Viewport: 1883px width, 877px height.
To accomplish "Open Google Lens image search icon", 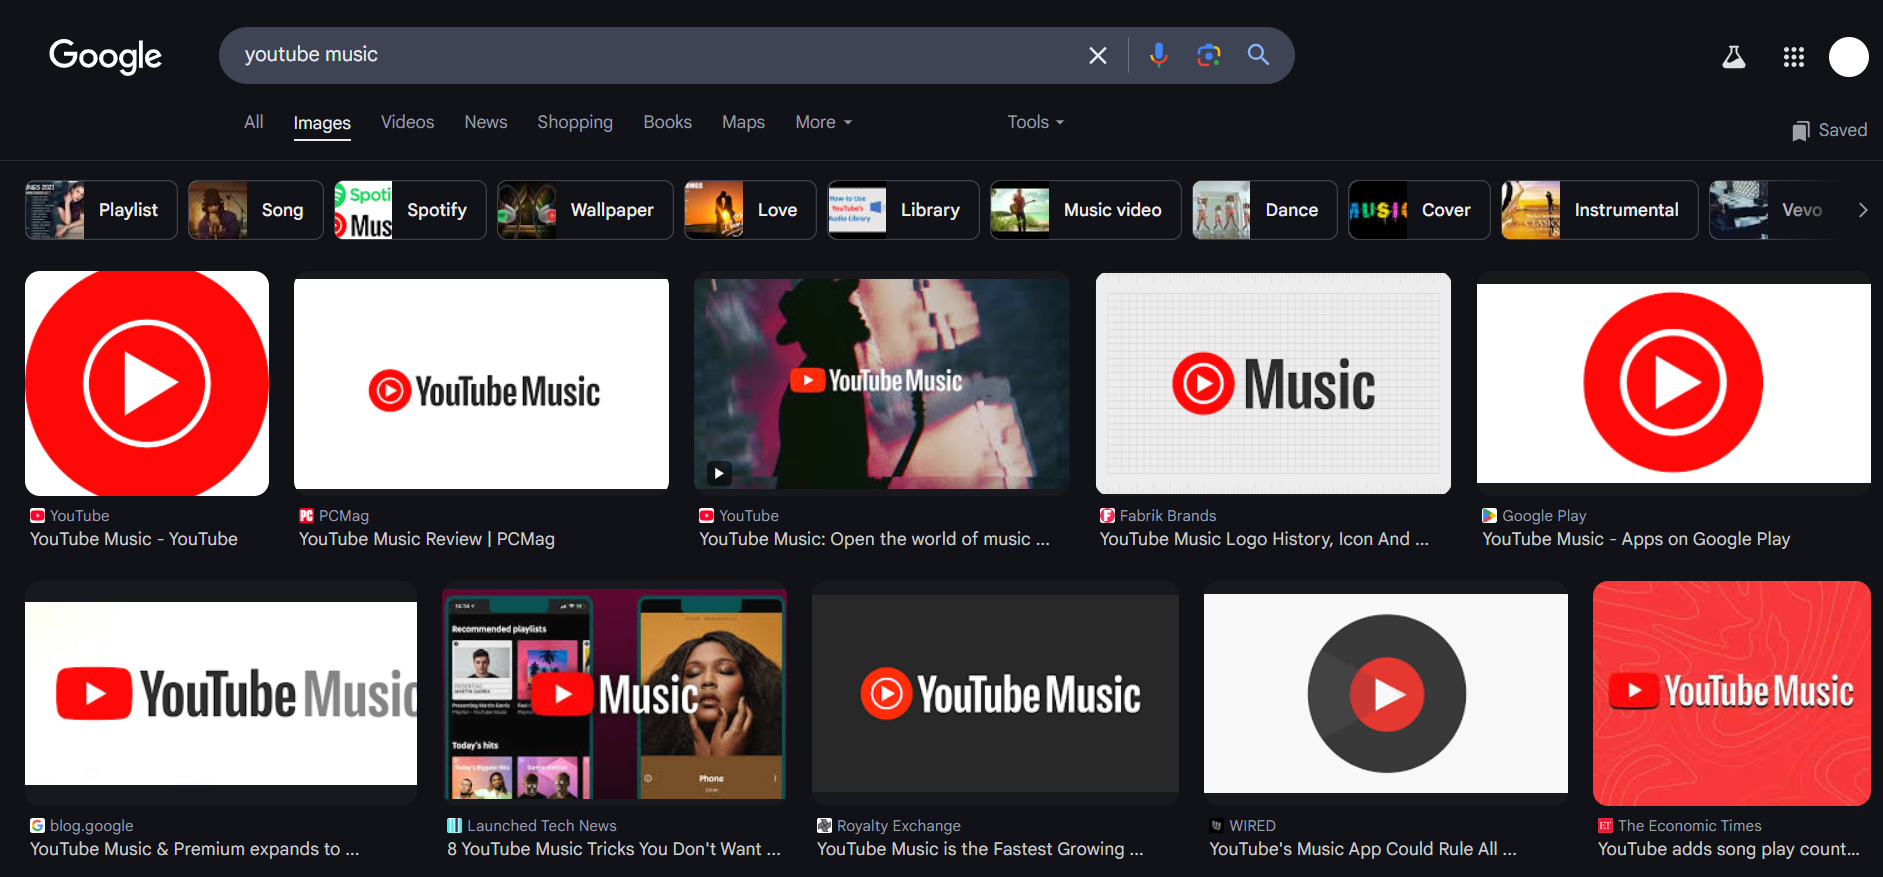I will click(1208, 55).
